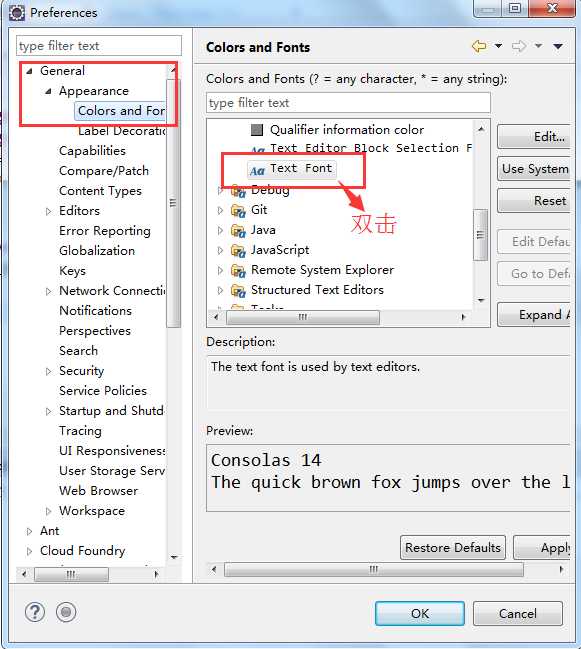The image size is (581, 649).
Task: Click the round record button beside the help icon
Action: tap(66, 612)
